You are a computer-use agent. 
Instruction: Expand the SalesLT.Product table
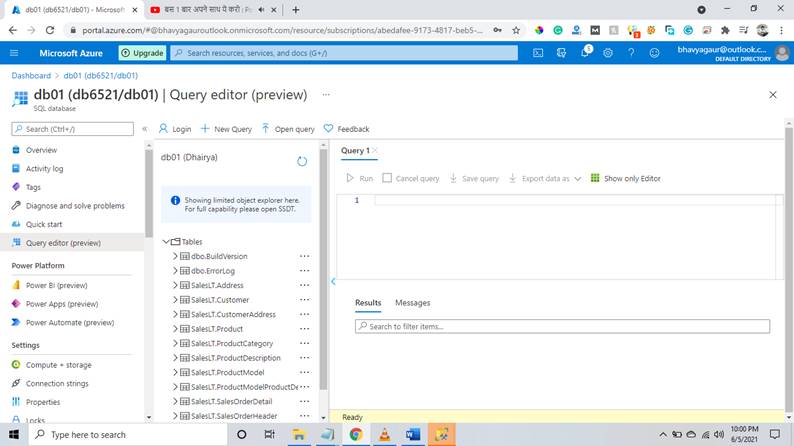tap(175, 329)
